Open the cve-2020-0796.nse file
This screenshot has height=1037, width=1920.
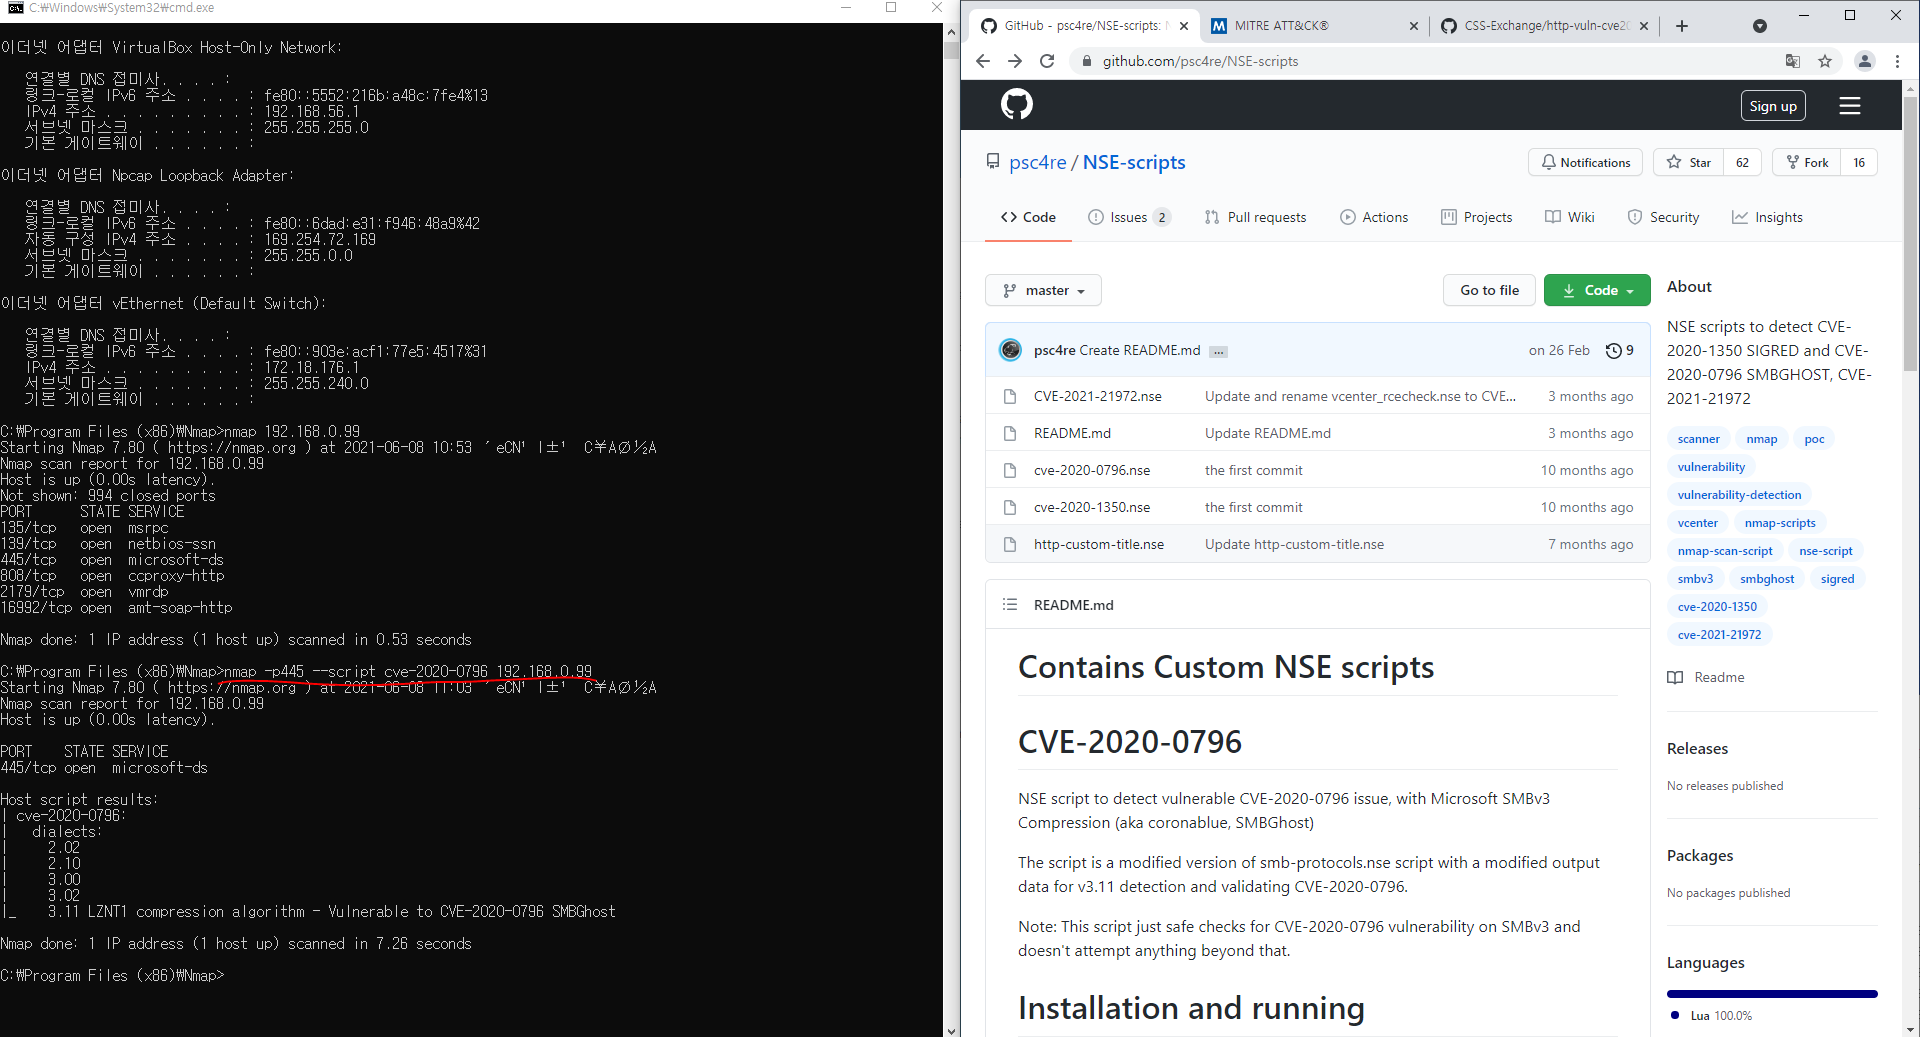pos(1092,470)
